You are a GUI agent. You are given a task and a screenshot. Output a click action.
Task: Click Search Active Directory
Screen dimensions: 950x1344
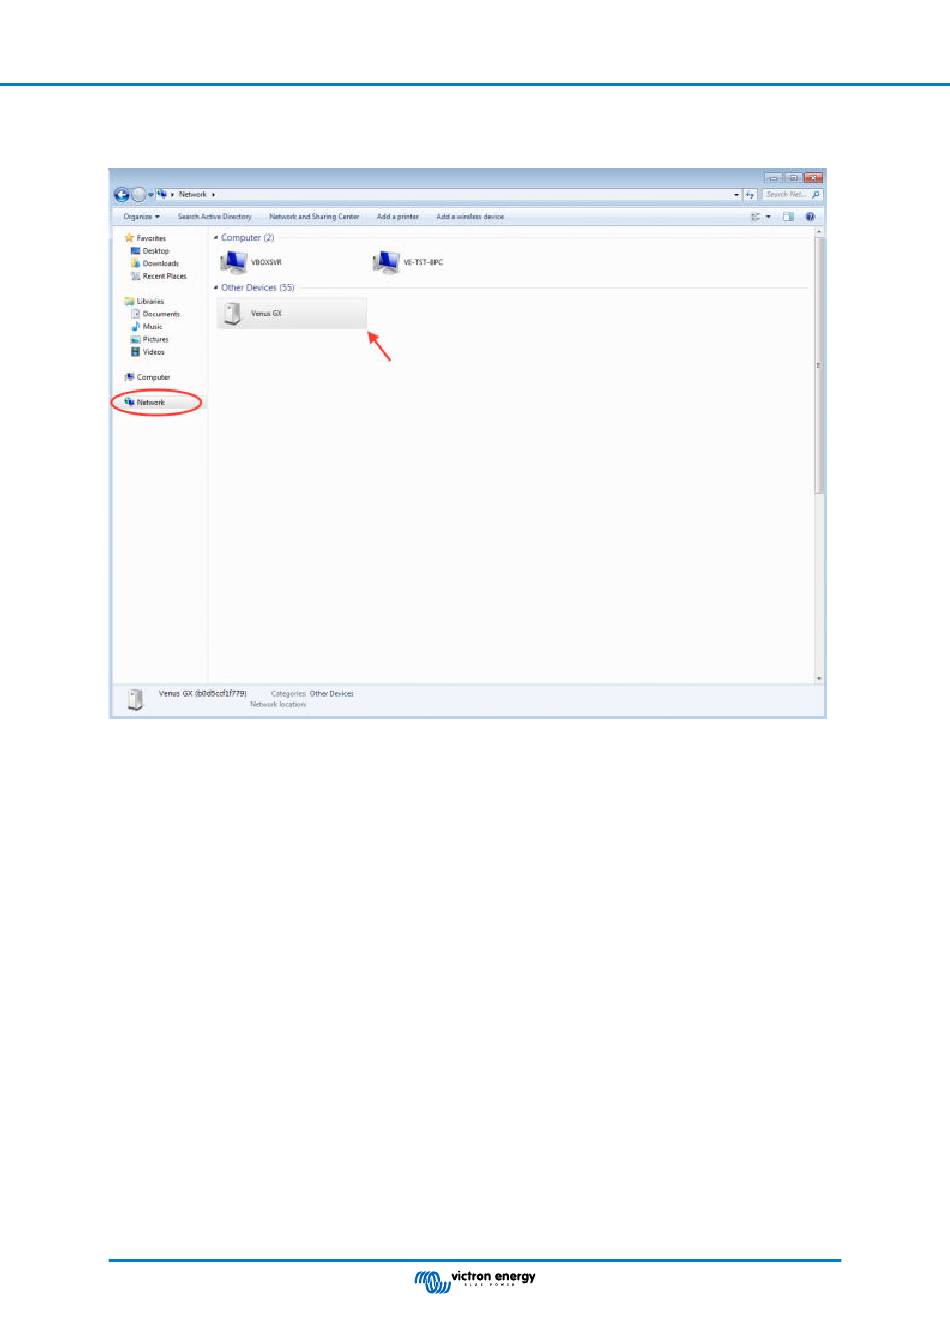point(214,217)
